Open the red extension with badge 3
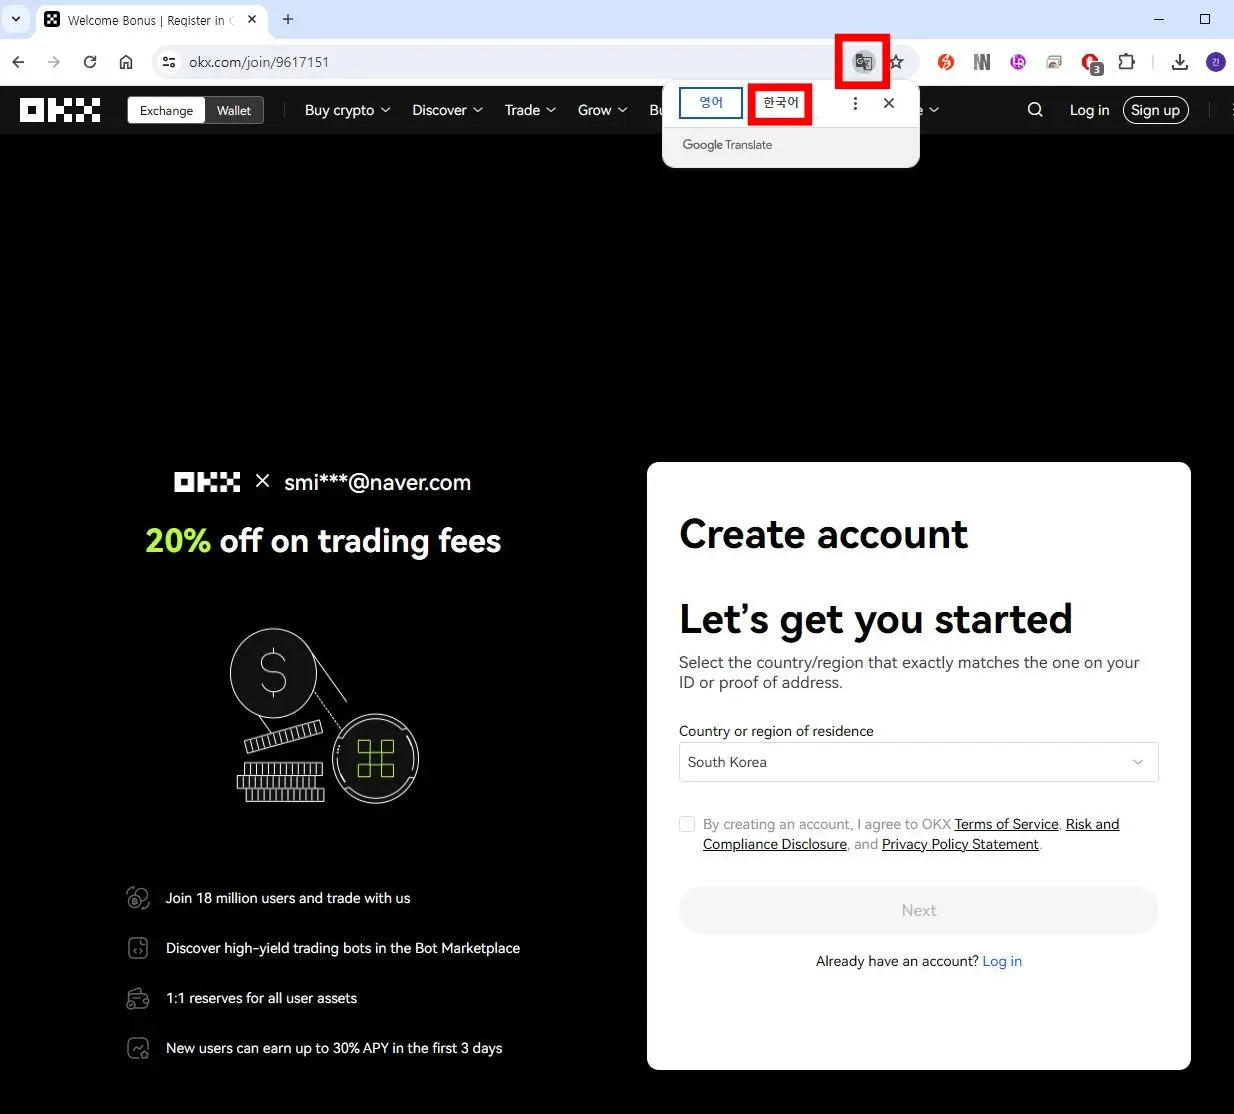The image size is (1234, 1114). click(x=1091, y=63)
